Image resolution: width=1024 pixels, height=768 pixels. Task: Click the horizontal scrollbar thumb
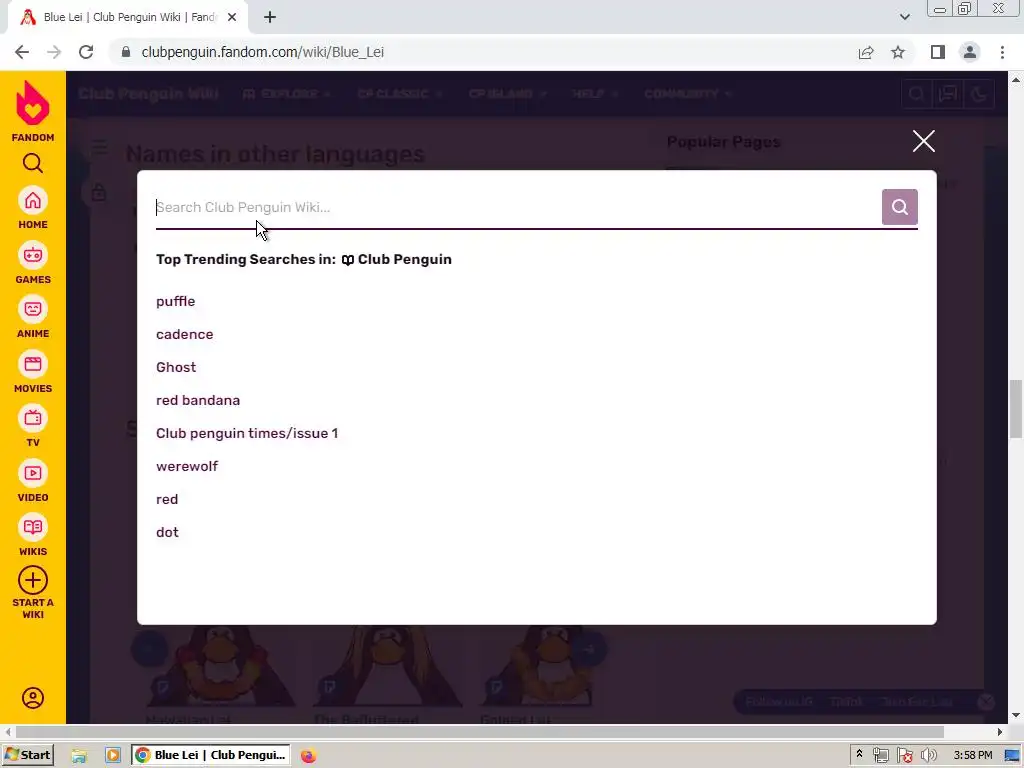(480, 731)
